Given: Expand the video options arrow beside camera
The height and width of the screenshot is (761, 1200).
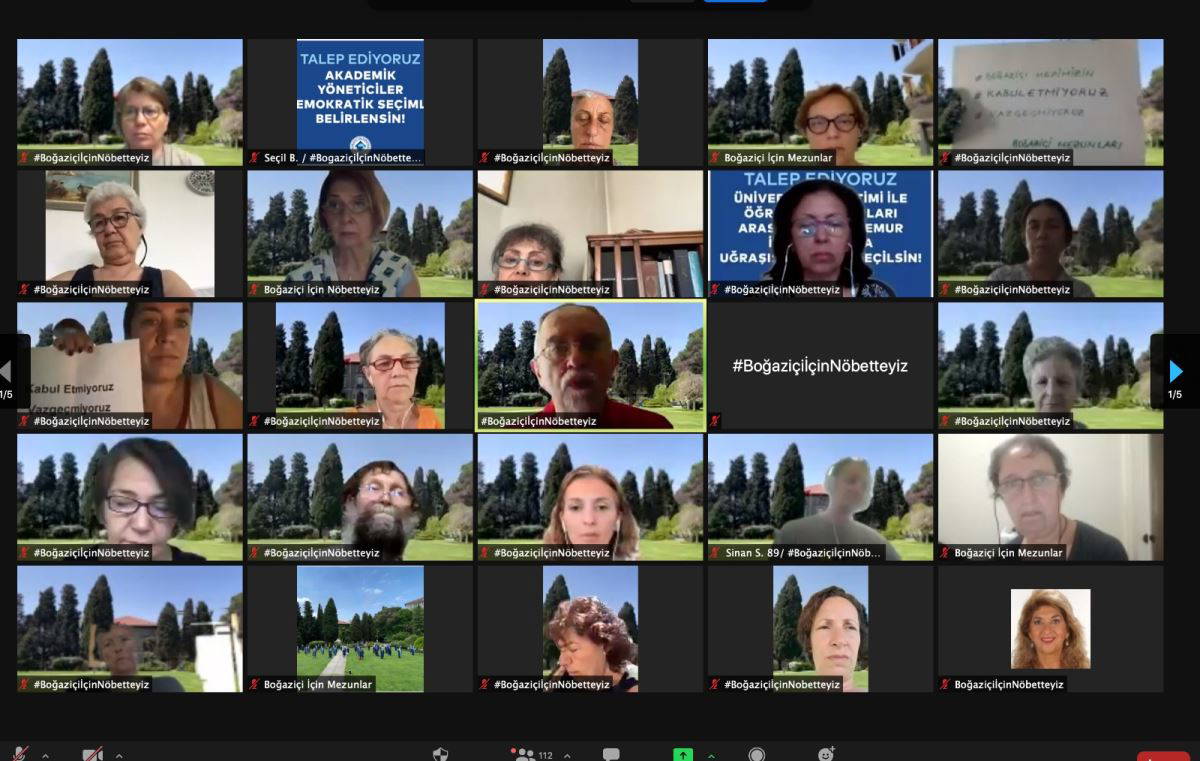Looking at the screenshot, I should click(119, 755).
